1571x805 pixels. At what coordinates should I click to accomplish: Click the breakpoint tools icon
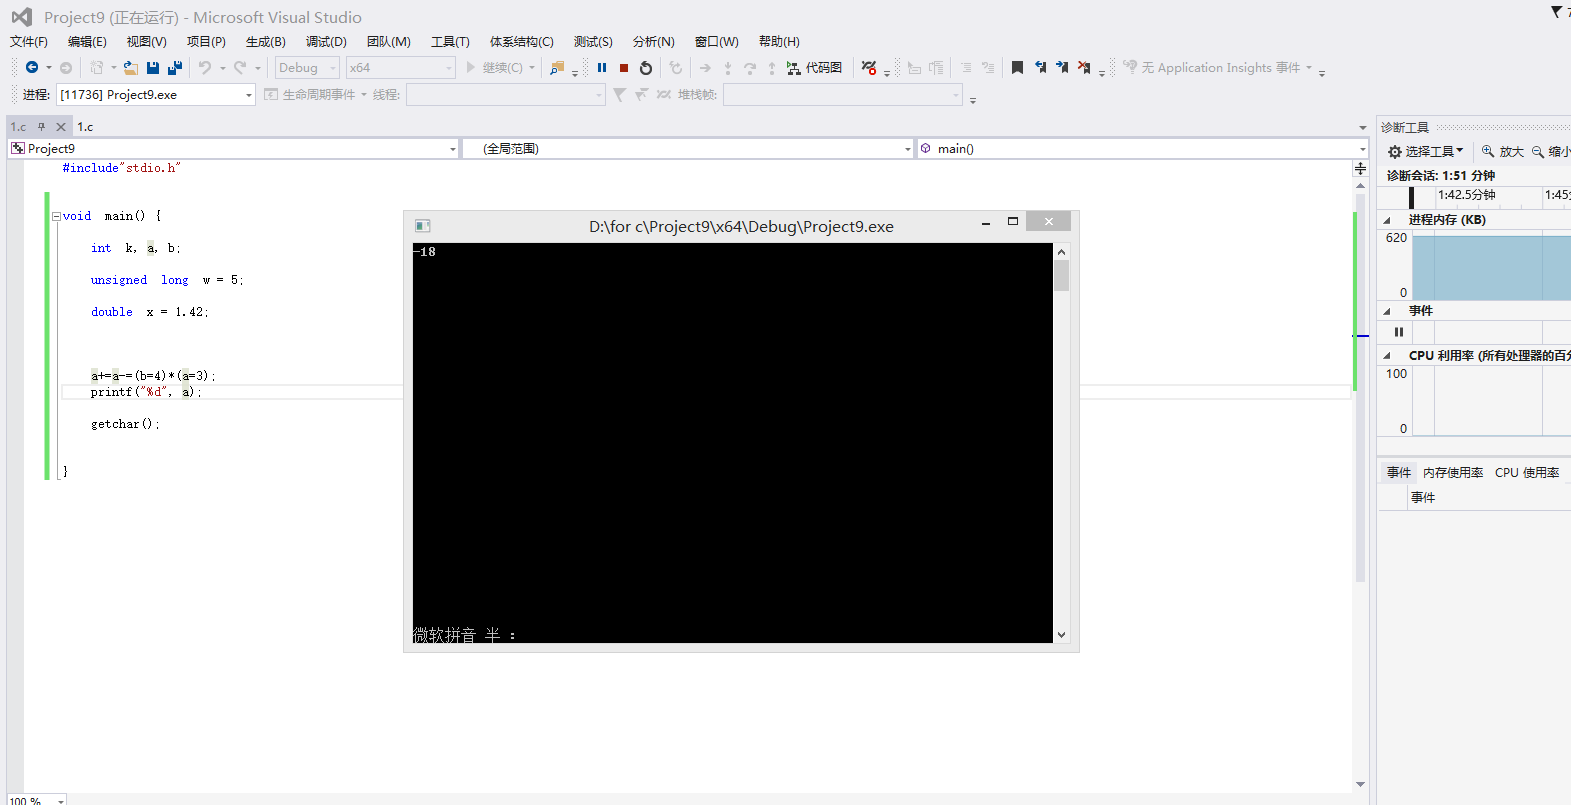pyautogui.click(x=869, y=68)
